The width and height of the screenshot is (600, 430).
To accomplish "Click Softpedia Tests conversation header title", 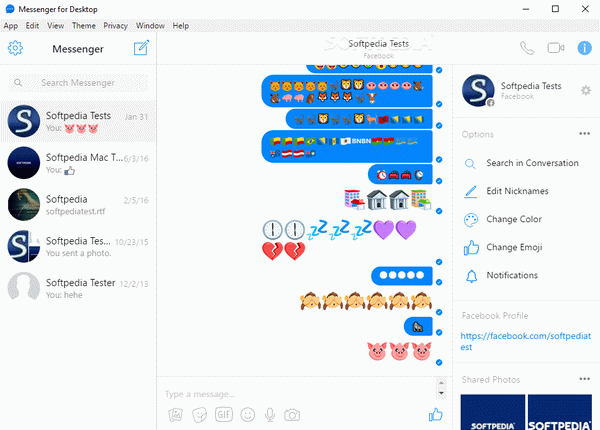I will tap(378, 44).
